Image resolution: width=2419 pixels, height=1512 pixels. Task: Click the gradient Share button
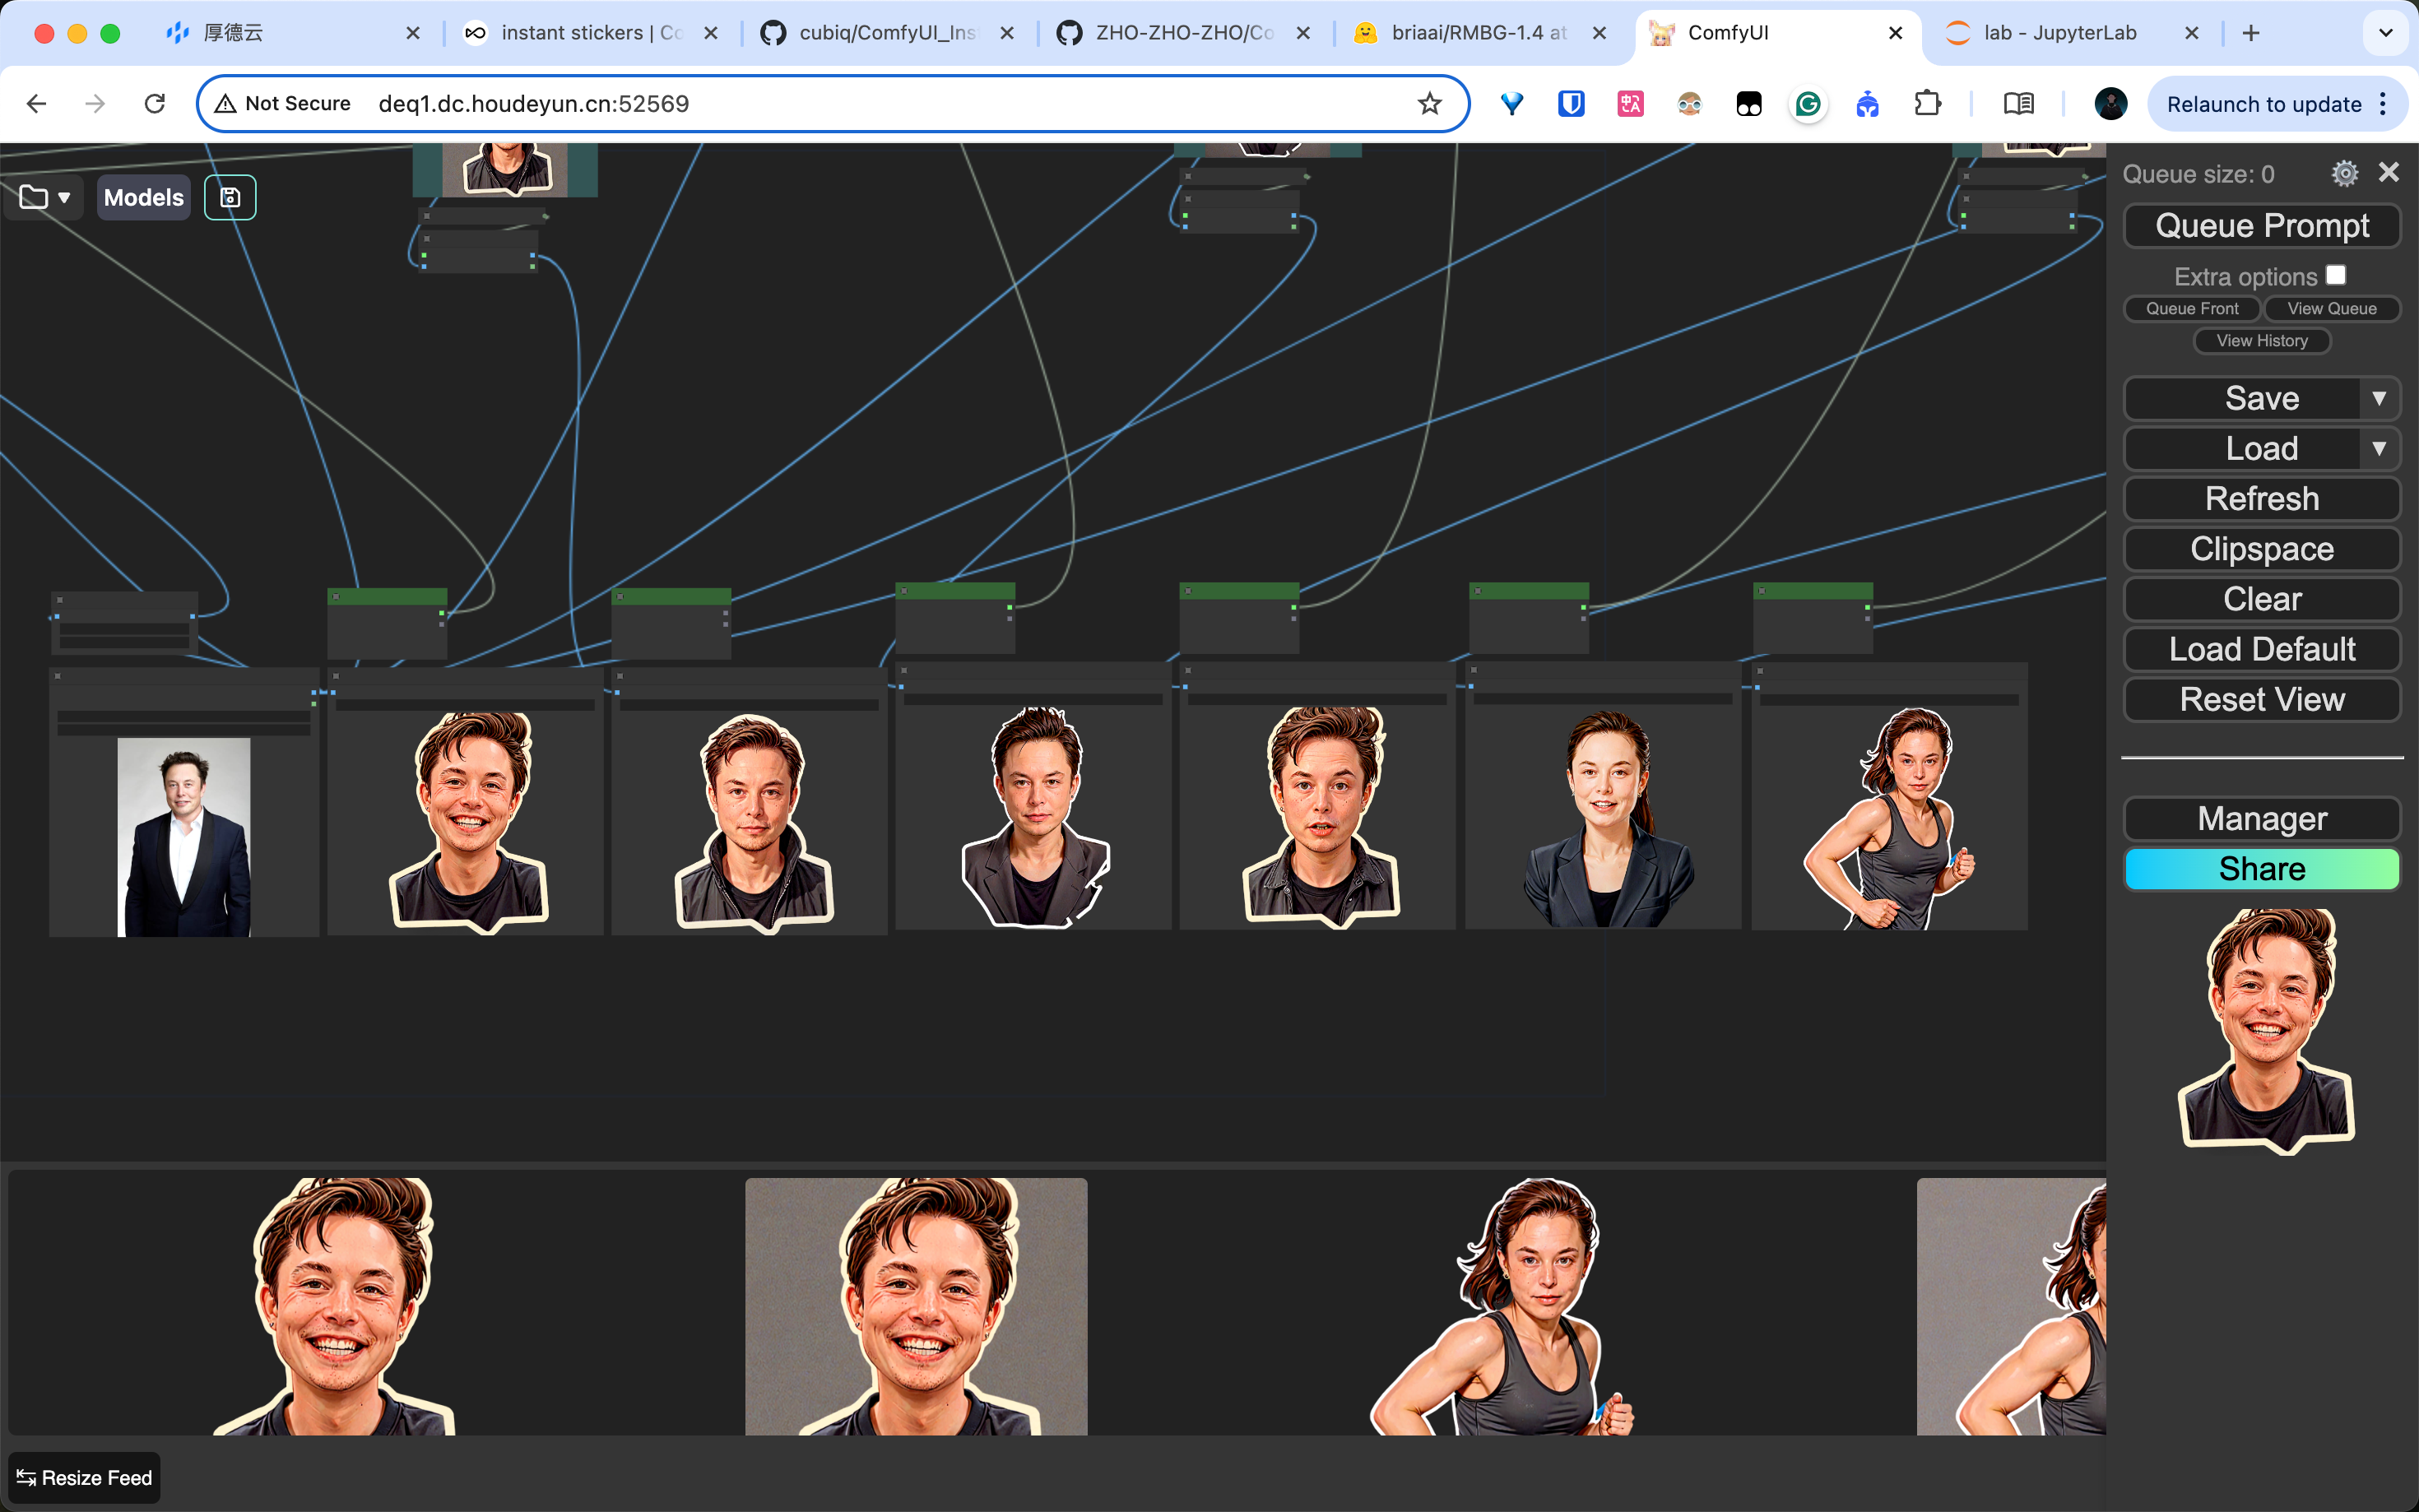pyautogui.click(x=2261, y=869)
